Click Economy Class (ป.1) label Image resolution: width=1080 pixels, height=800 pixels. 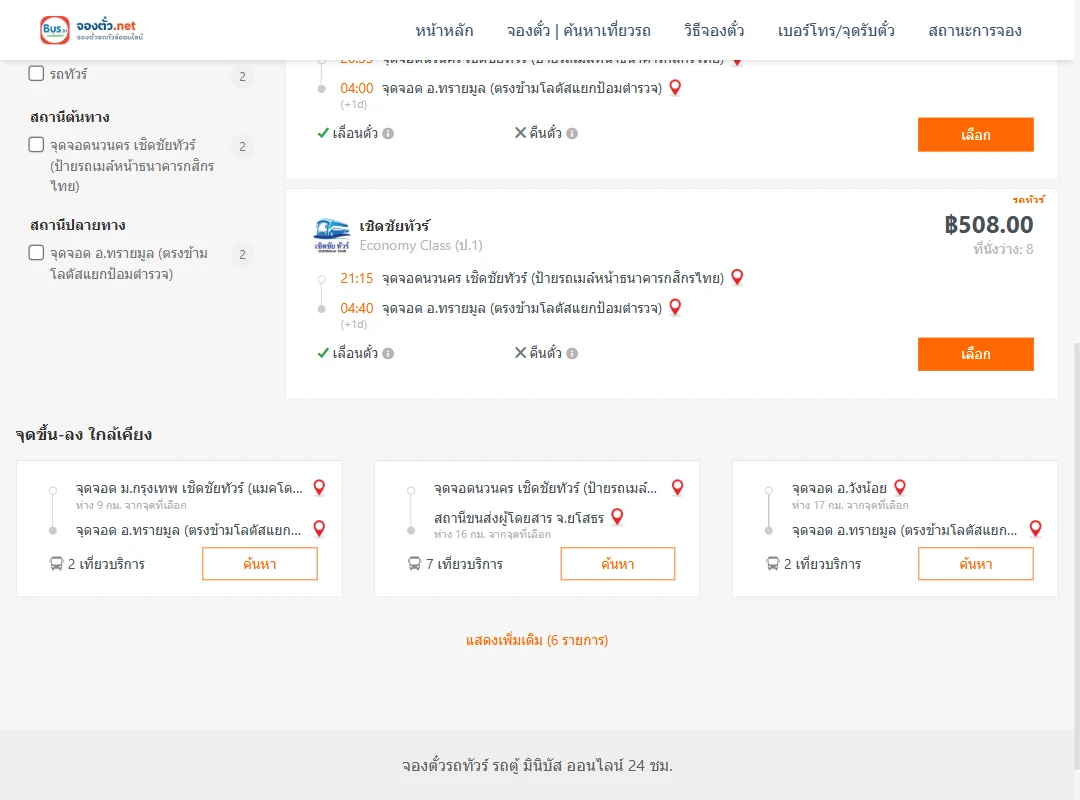[x=421, y=245]
